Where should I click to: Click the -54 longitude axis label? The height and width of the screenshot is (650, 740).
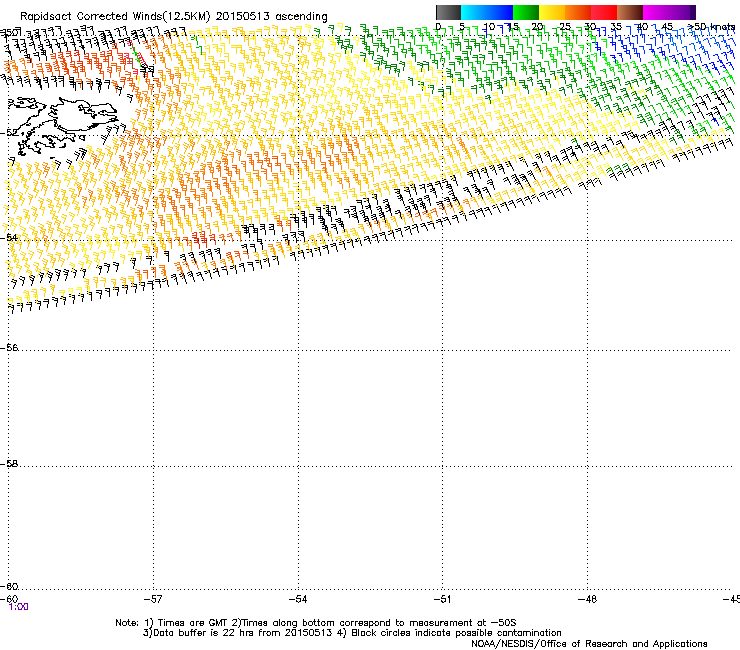point(298,599)
